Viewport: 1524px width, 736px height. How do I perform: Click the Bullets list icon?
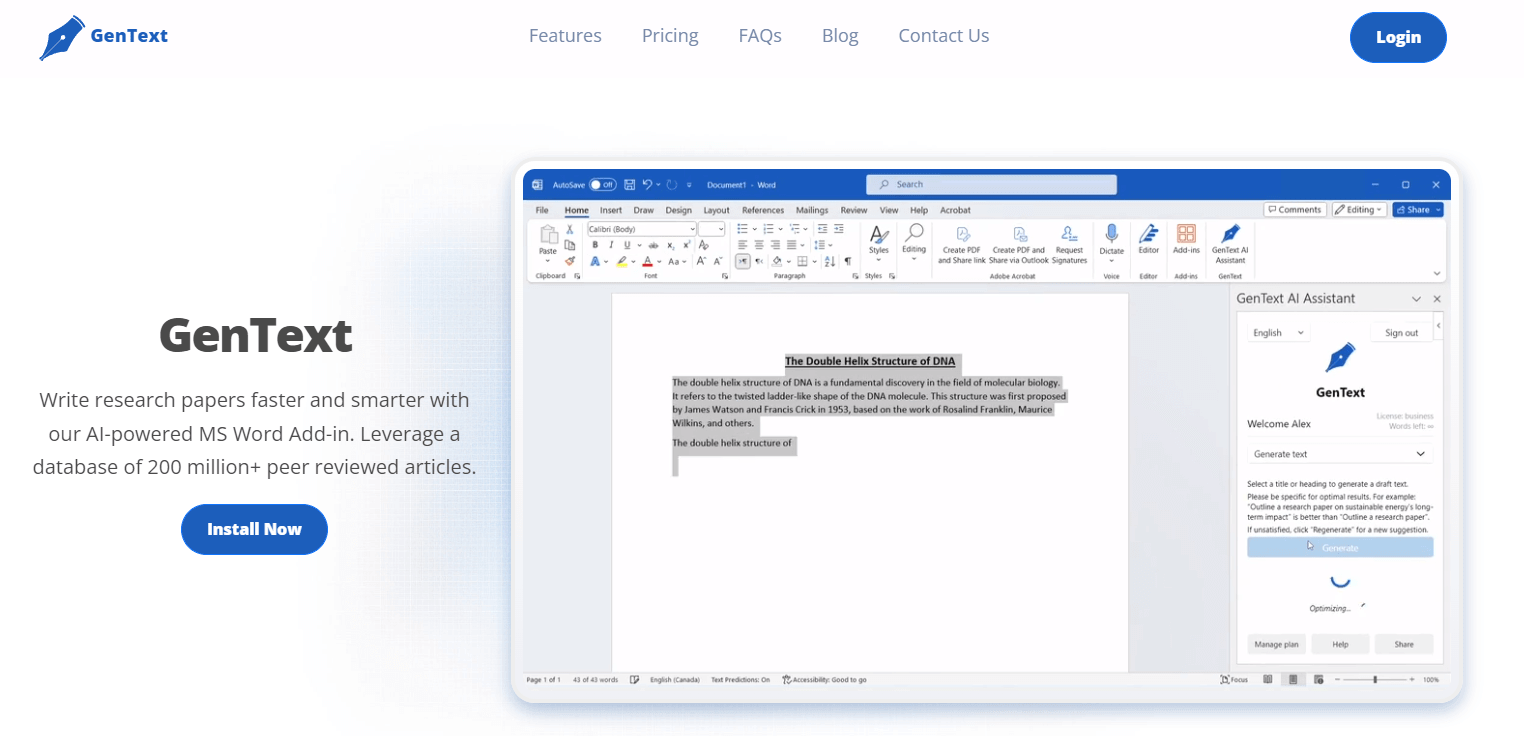click(742, 229)
